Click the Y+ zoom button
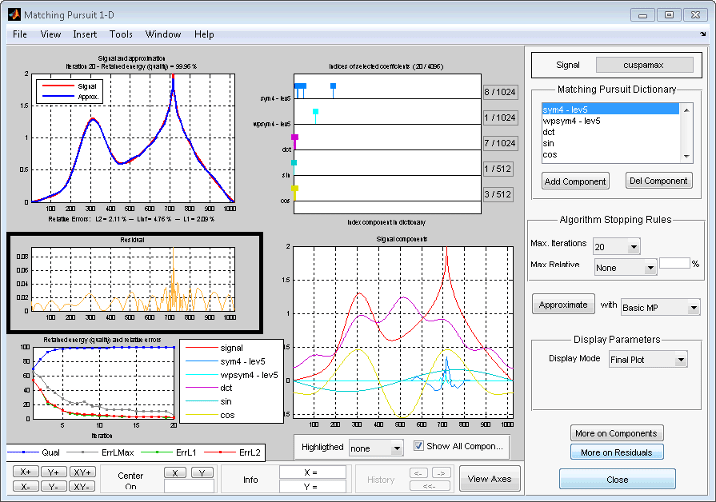 (x=52, y=471)
